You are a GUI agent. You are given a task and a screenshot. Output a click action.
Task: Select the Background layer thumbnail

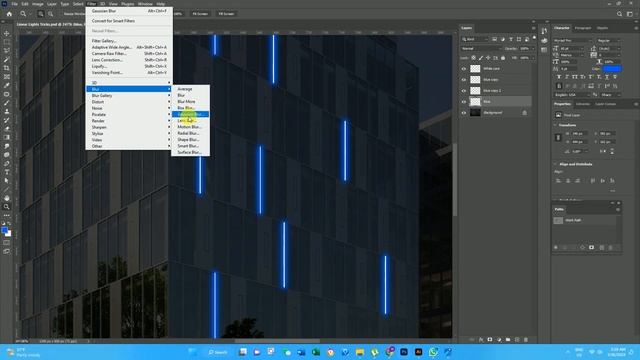tap(475, 113)
